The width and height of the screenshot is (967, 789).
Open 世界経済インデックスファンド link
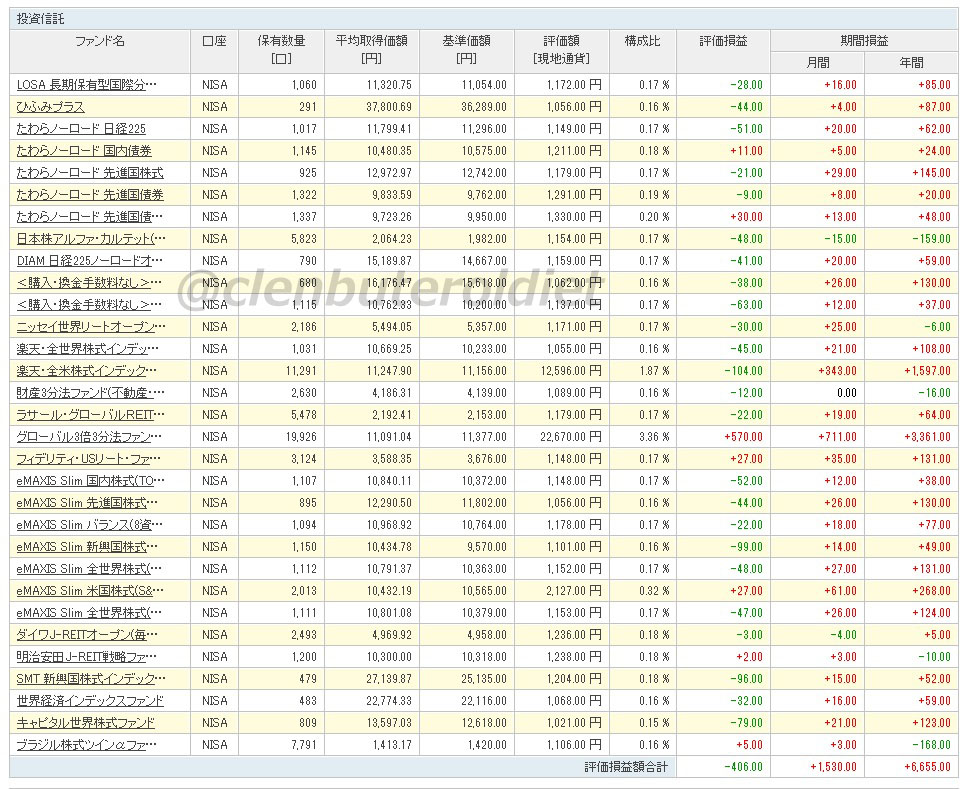click(x=90, y=701)
